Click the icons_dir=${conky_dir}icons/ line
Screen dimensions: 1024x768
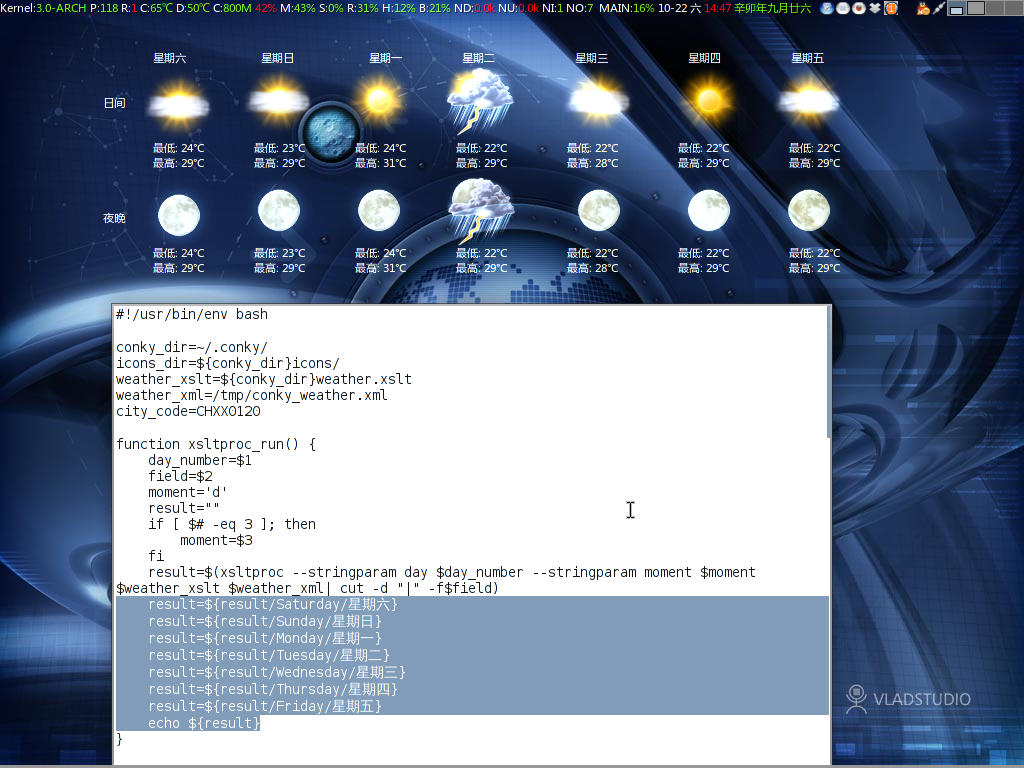point(228,363)
